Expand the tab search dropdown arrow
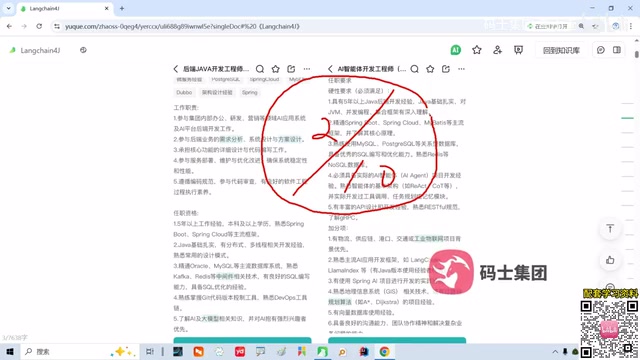640x360 pixels. 8,8
